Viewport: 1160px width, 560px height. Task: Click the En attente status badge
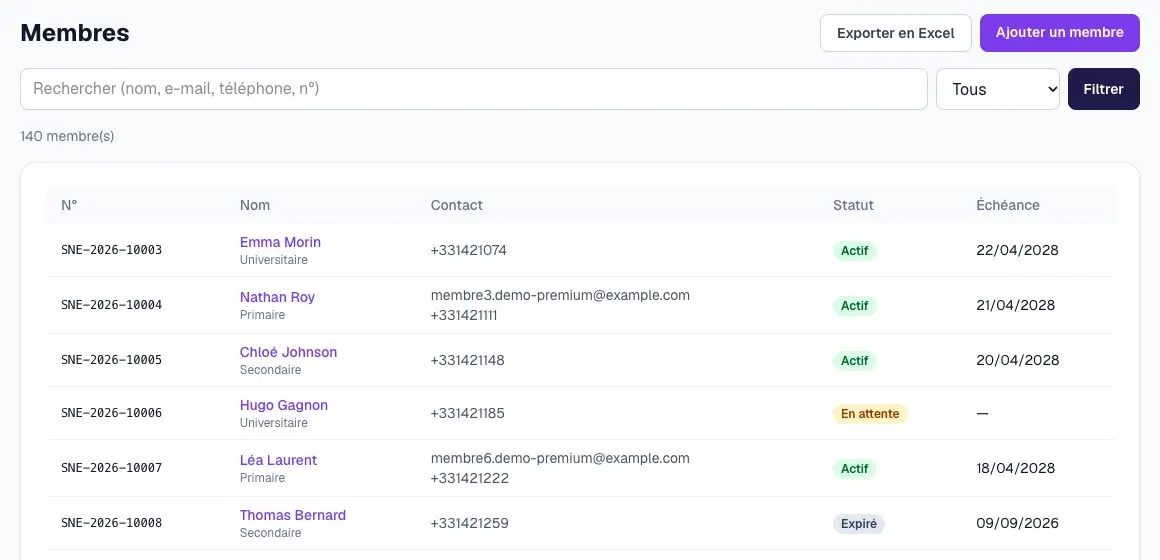870,414
